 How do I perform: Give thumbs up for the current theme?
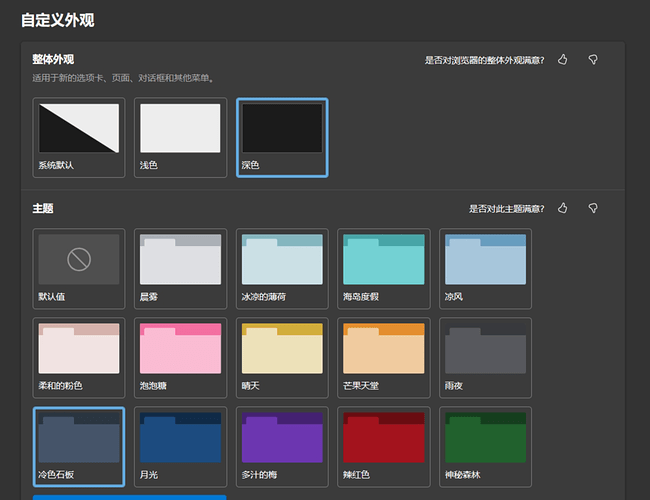coord(563,208)
